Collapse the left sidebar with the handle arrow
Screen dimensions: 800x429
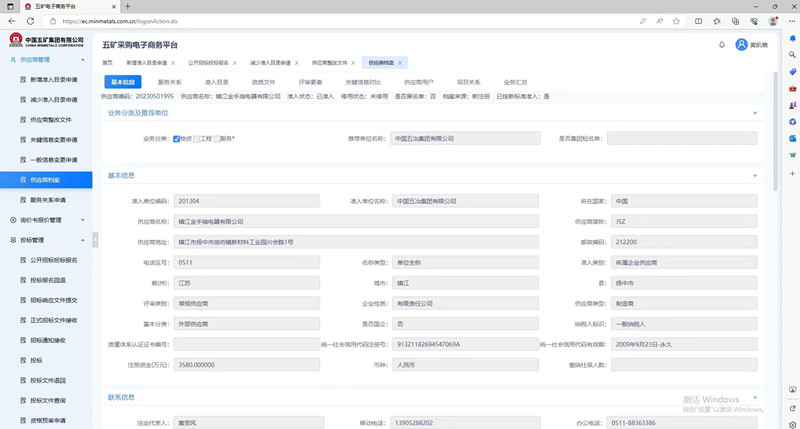coord(97,240)
